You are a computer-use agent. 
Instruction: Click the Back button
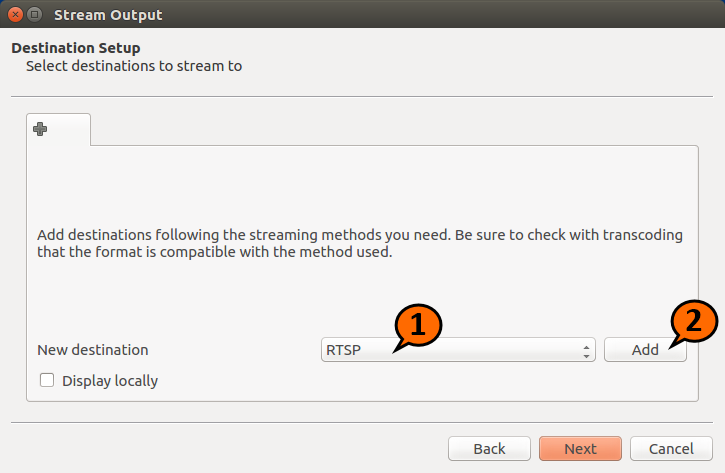click(x=489, y=449)
